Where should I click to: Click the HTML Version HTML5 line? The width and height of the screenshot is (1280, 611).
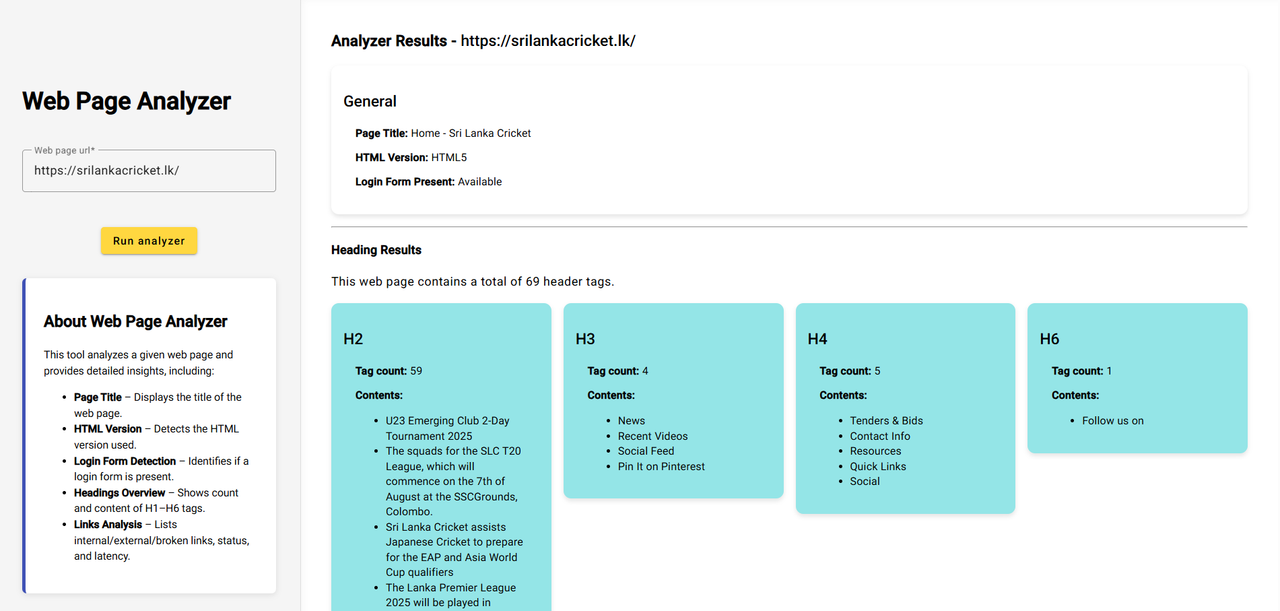tap(411, 157)
